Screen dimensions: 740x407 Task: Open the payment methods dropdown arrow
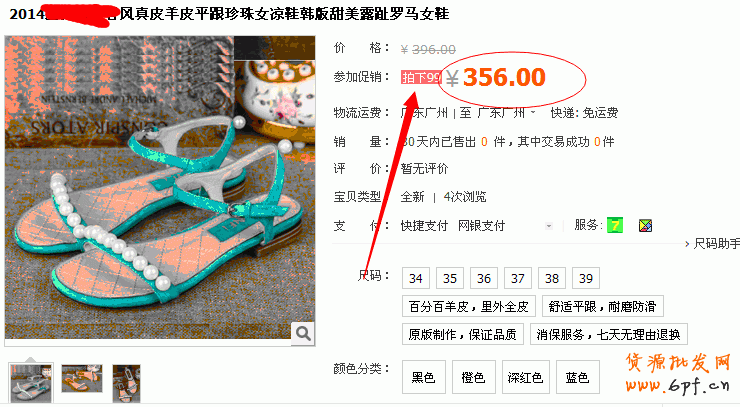click(x=548, y=226)
